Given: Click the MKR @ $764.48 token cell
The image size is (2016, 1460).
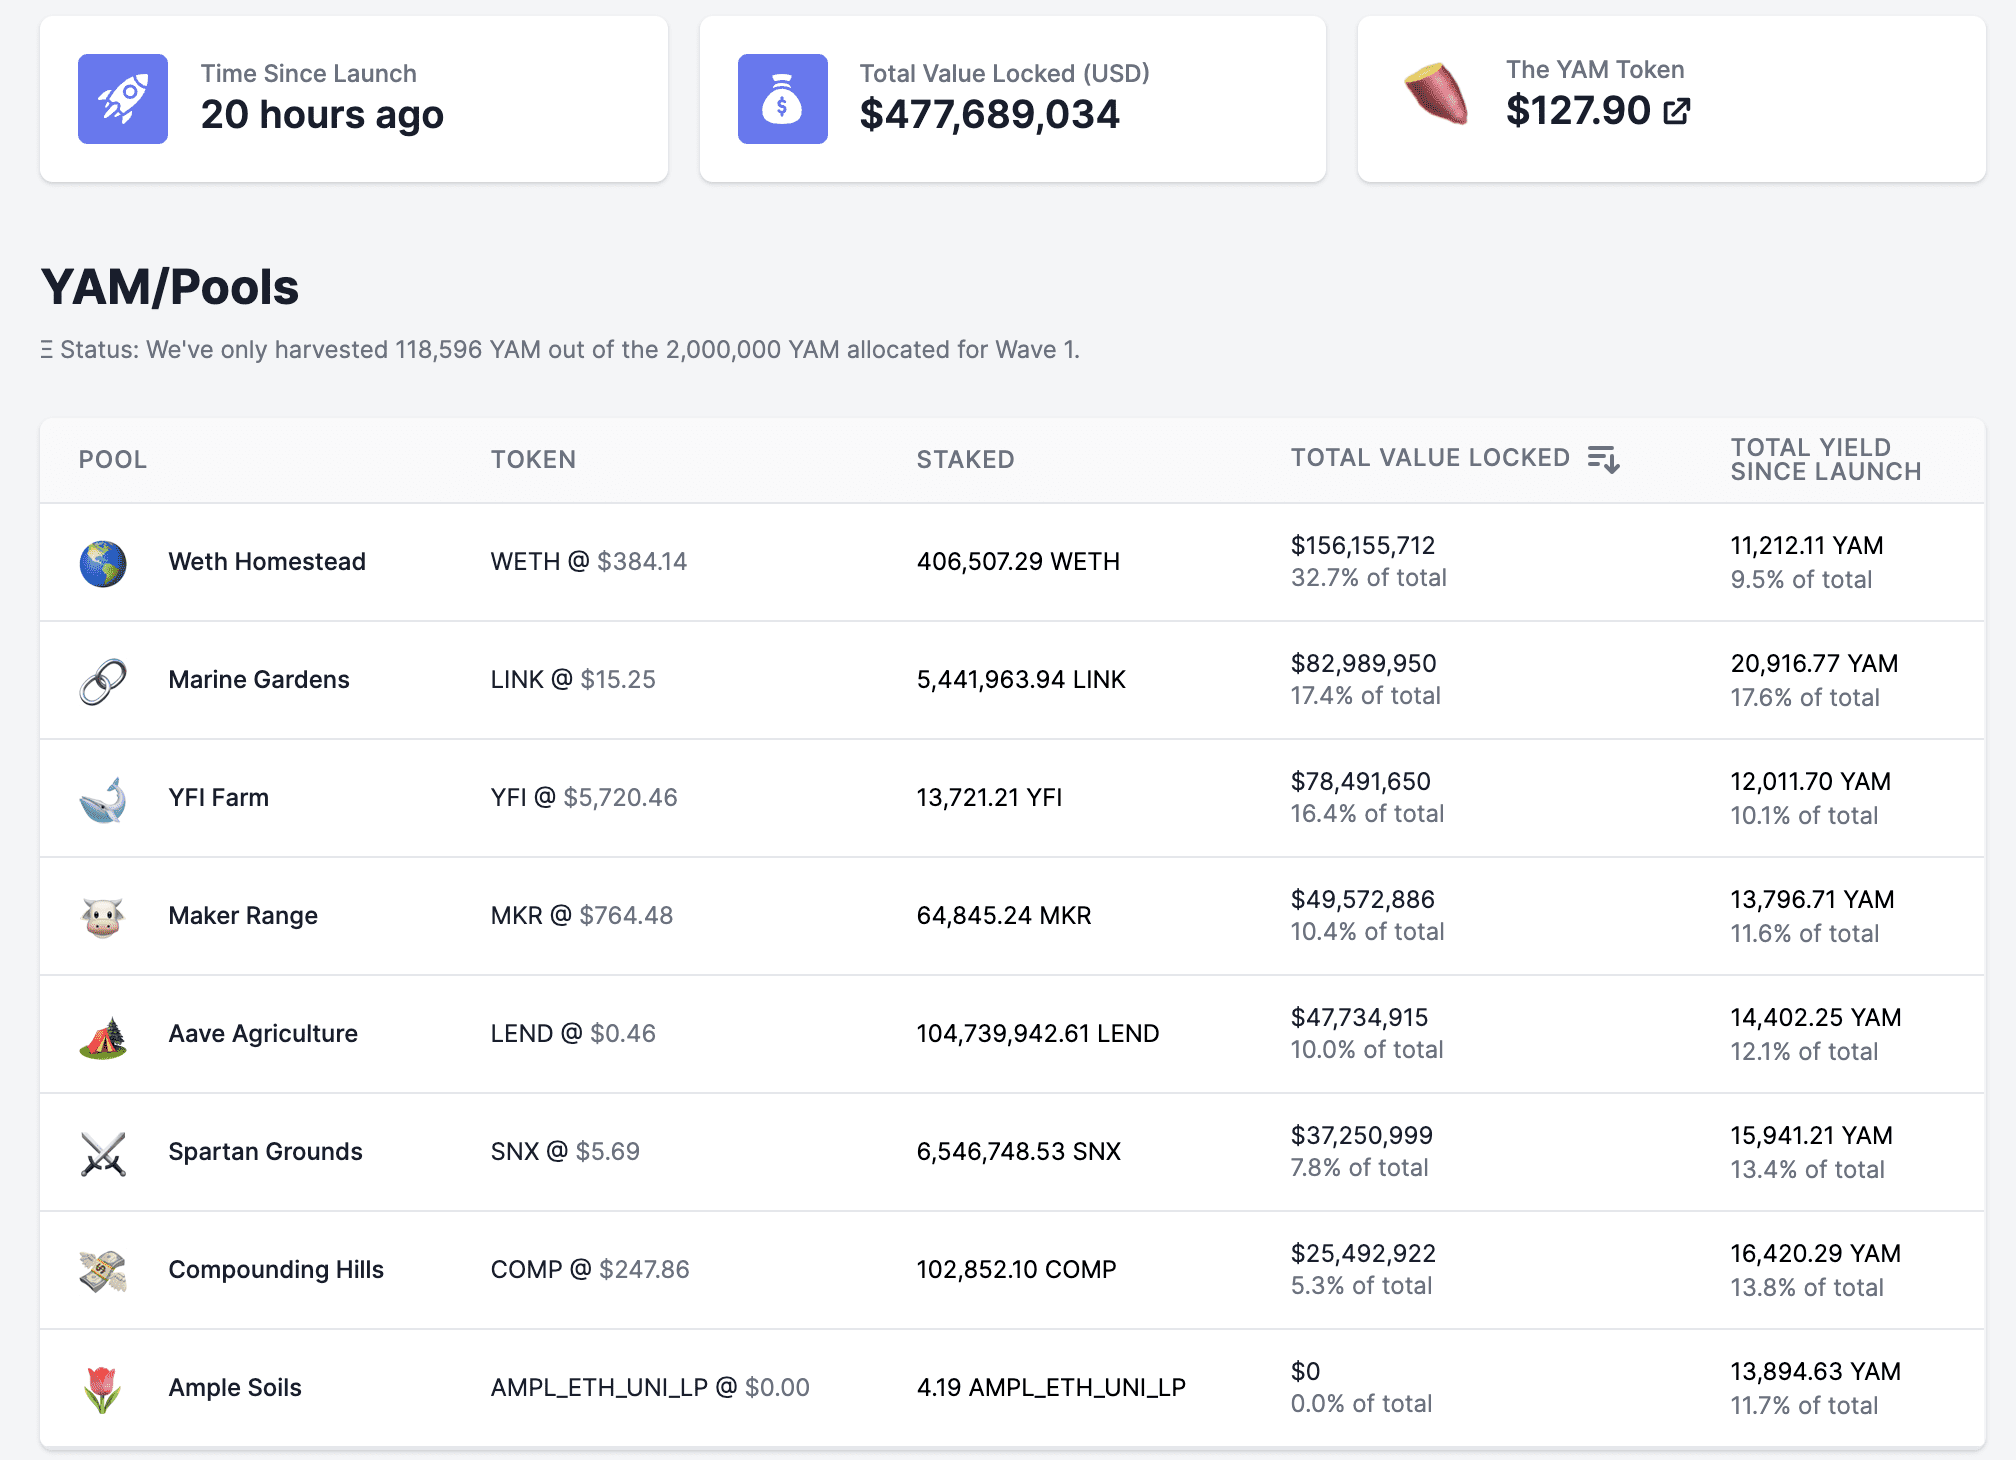Looking at the screenshot, I should pyautogui.click(x=582, y=916).
